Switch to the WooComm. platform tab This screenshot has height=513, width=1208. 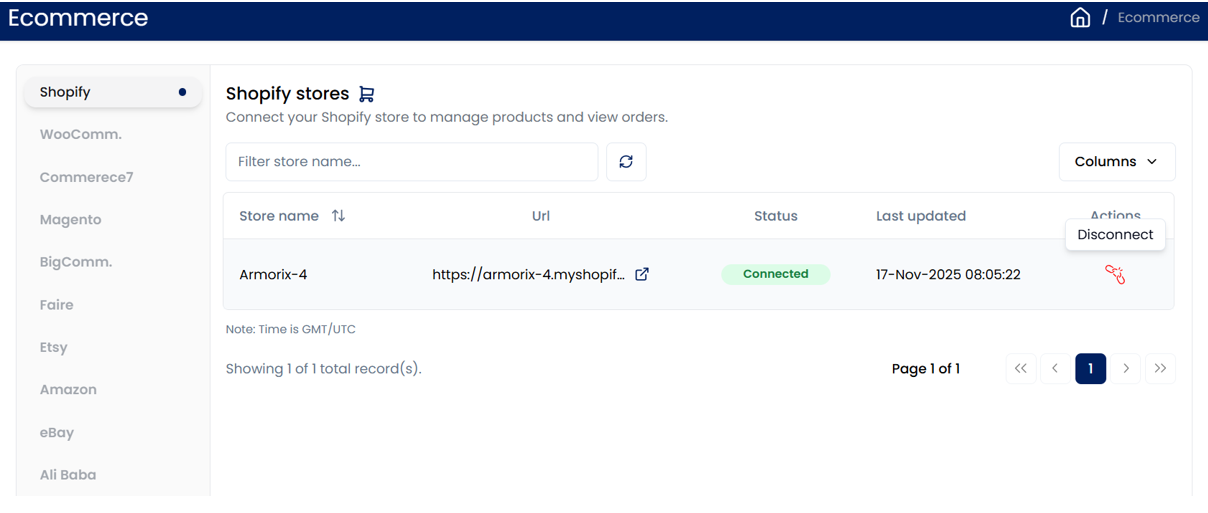81,134
